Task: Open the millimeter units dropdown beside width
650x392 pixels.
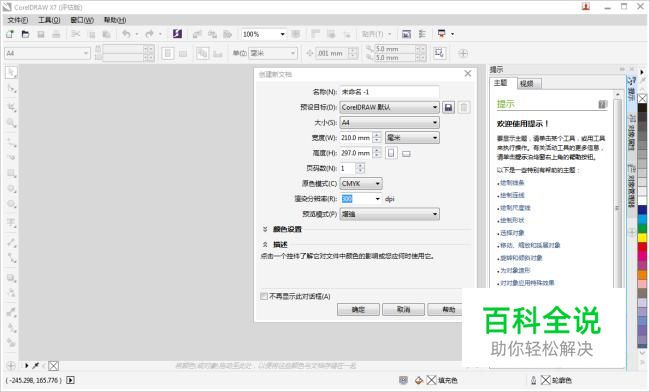Action: pyautogui.click(x=412, y=138)
